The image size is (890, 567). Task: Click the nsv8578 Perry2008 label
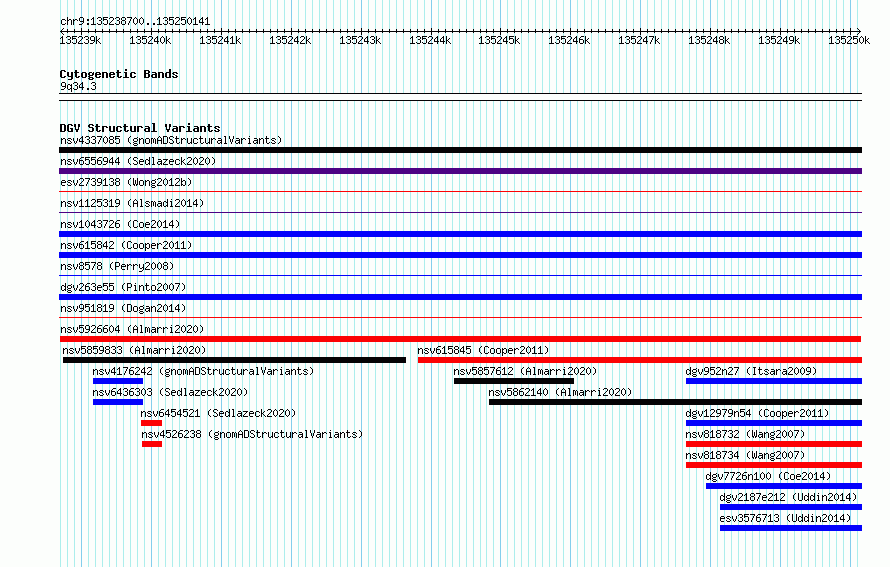click(117, 266)
